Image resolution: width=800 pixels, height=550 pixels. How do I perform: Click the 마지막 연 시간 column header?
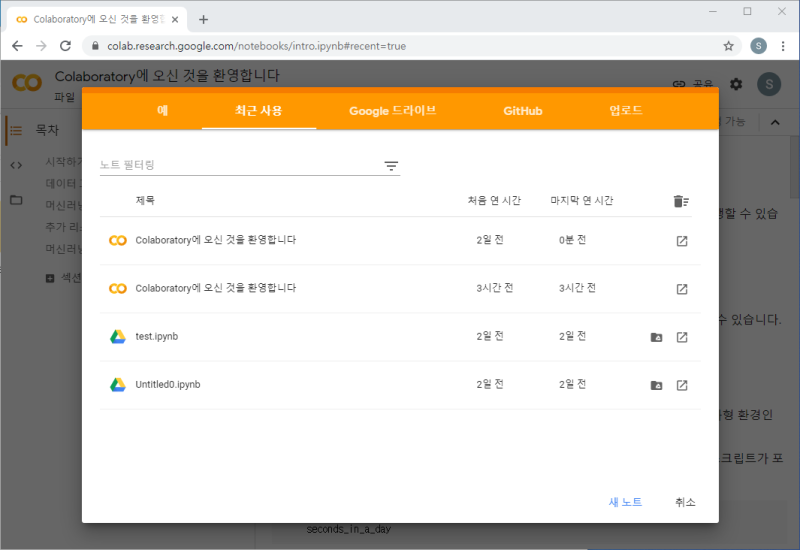[x=582, y=201]
